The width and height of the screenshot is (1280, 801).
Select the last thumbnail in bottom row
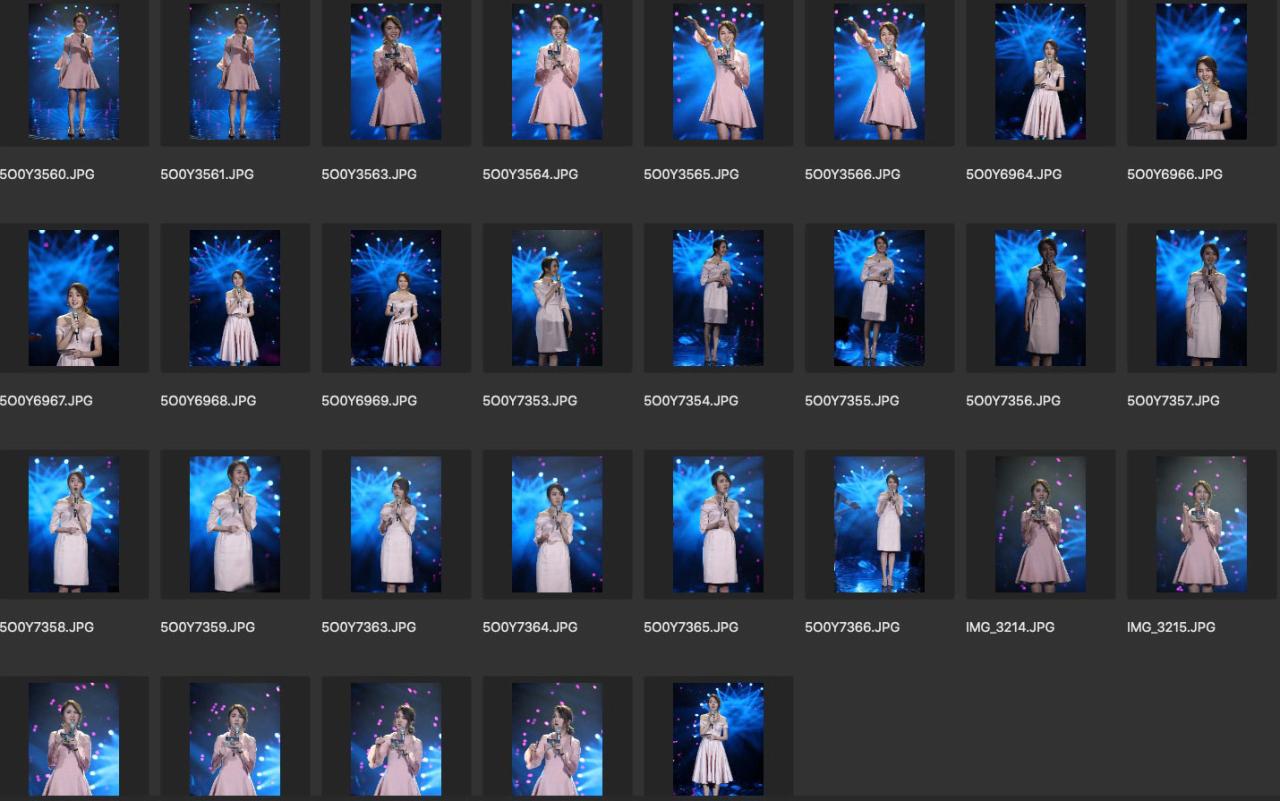pos(717,739)
